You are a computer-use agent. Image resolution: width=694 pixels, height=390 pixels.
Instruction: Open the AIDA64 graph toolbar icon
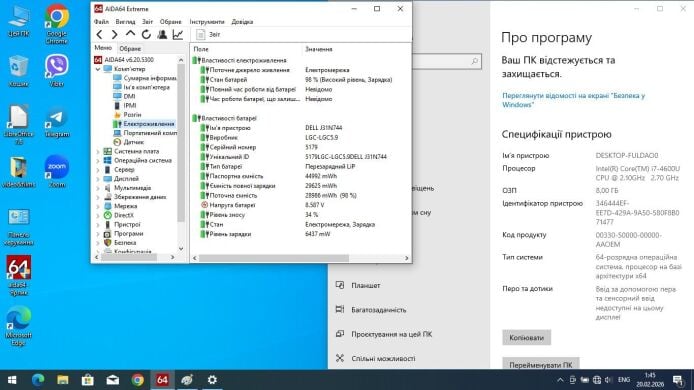pos(178,35)
